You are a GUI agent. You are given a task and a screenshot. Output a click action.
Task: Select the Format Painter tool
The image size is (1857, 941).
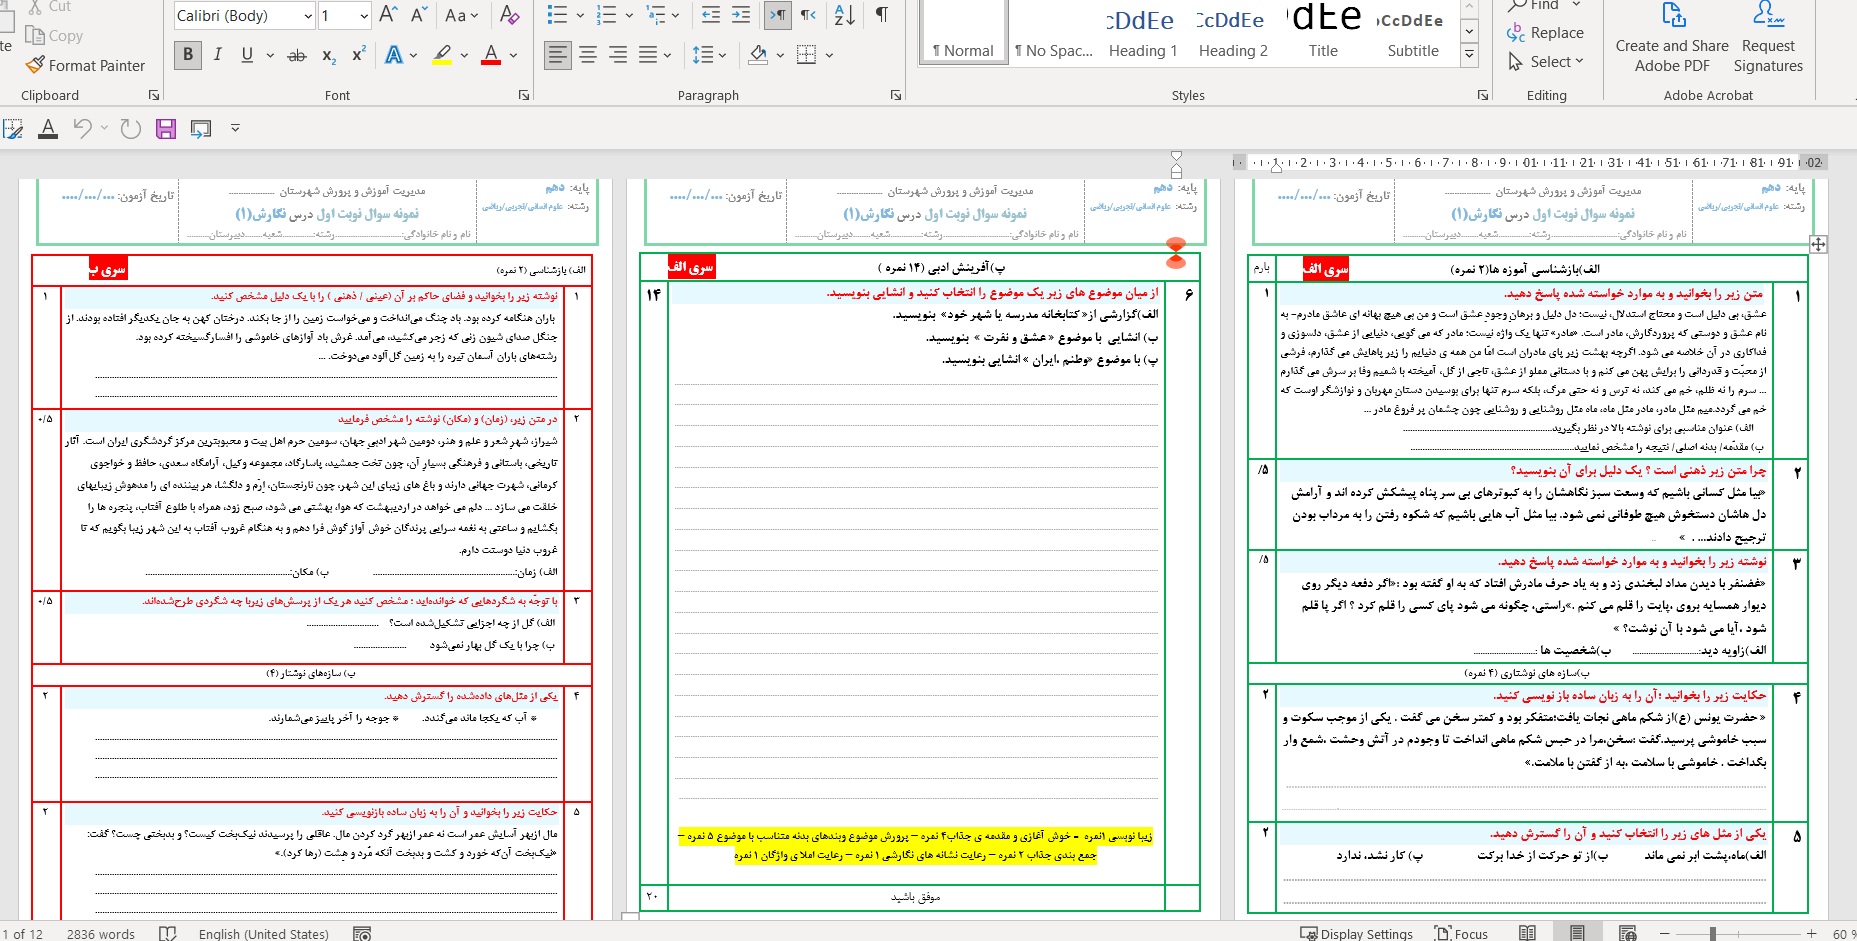[86, 66]
